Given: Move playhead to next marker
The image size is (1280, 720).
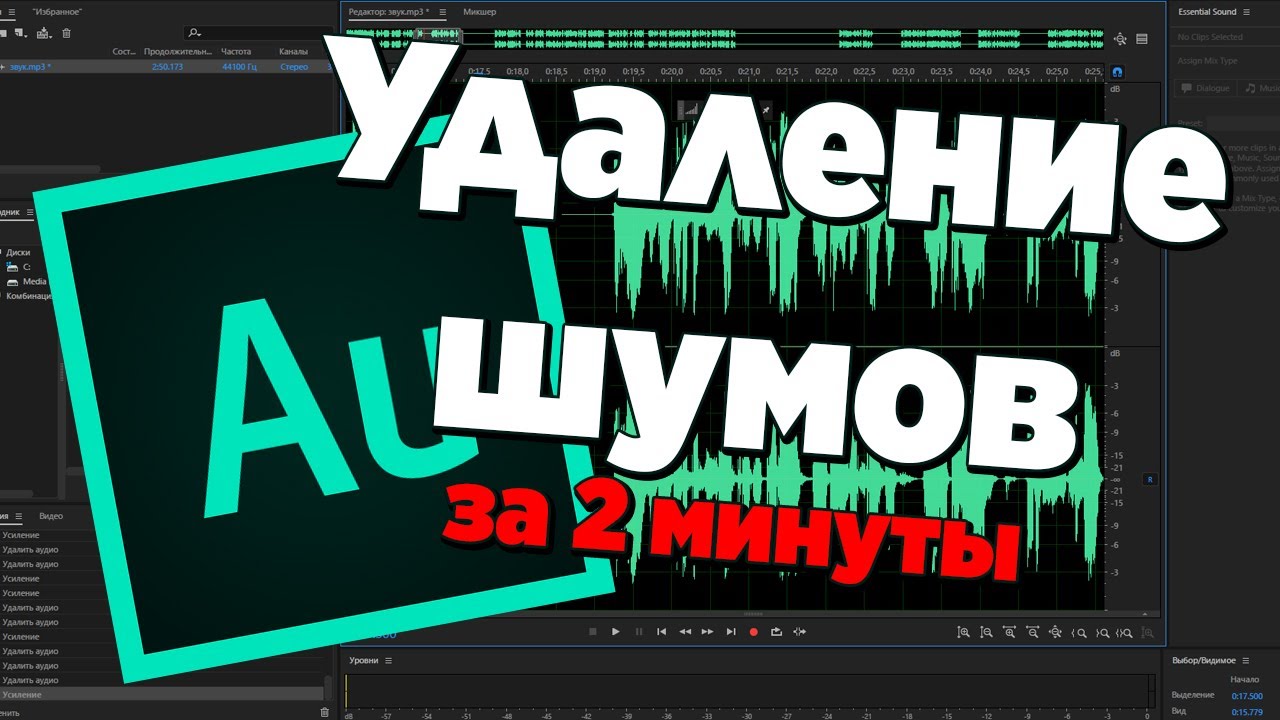Looking at the screenshot, I should tap(731, 632).
